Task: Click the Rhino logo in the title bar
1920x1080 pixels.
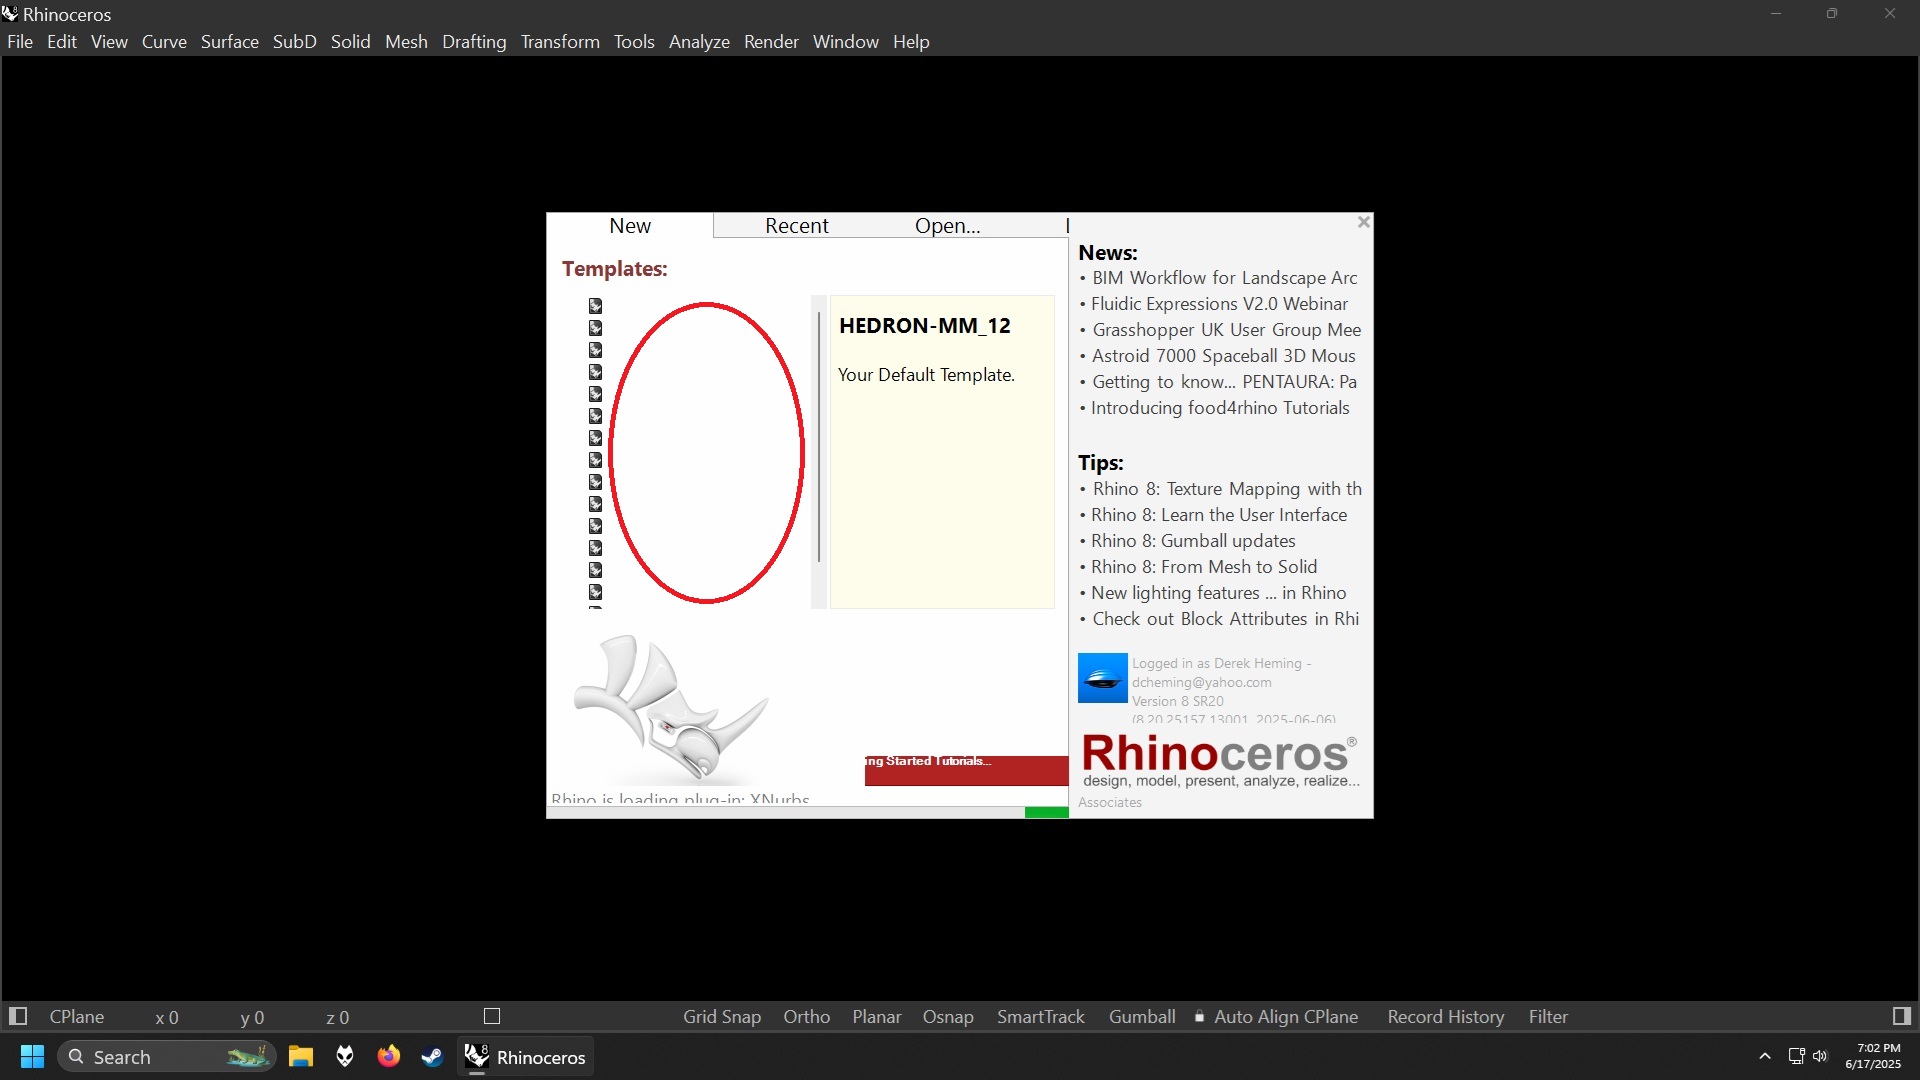Action: (10, 13)
